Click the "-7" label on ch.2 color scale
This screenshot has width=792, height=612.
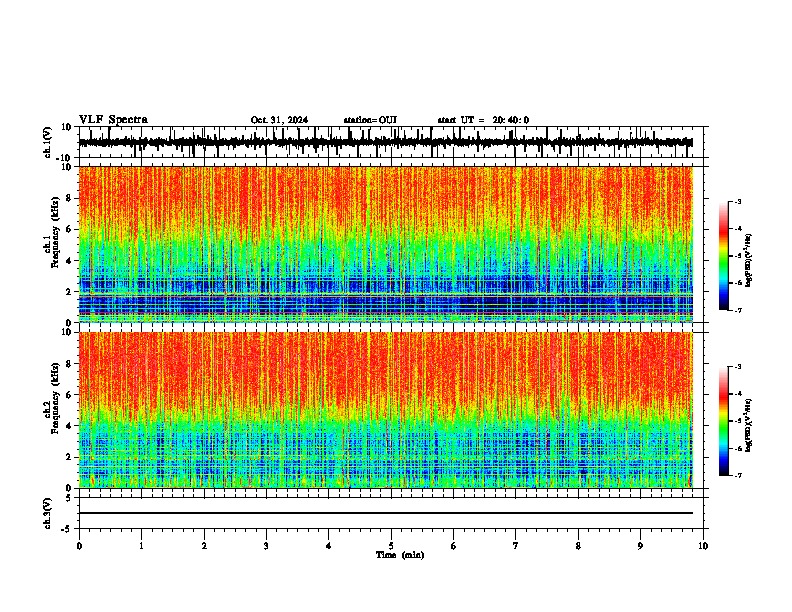pyautogui.click(x=738, y=475)
